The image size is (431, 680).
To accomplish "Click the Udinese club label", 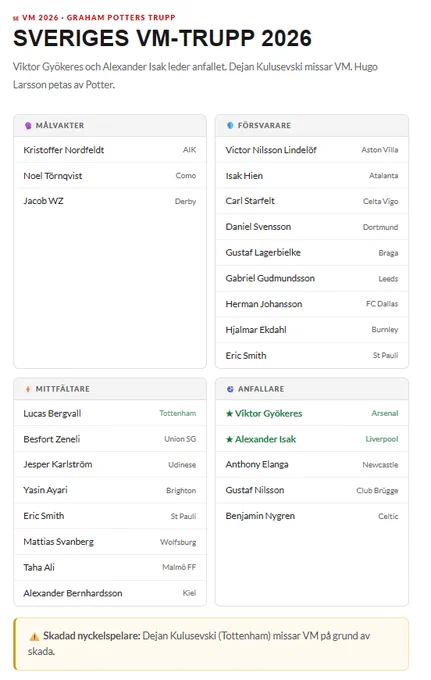I will (x=182, y=465).
